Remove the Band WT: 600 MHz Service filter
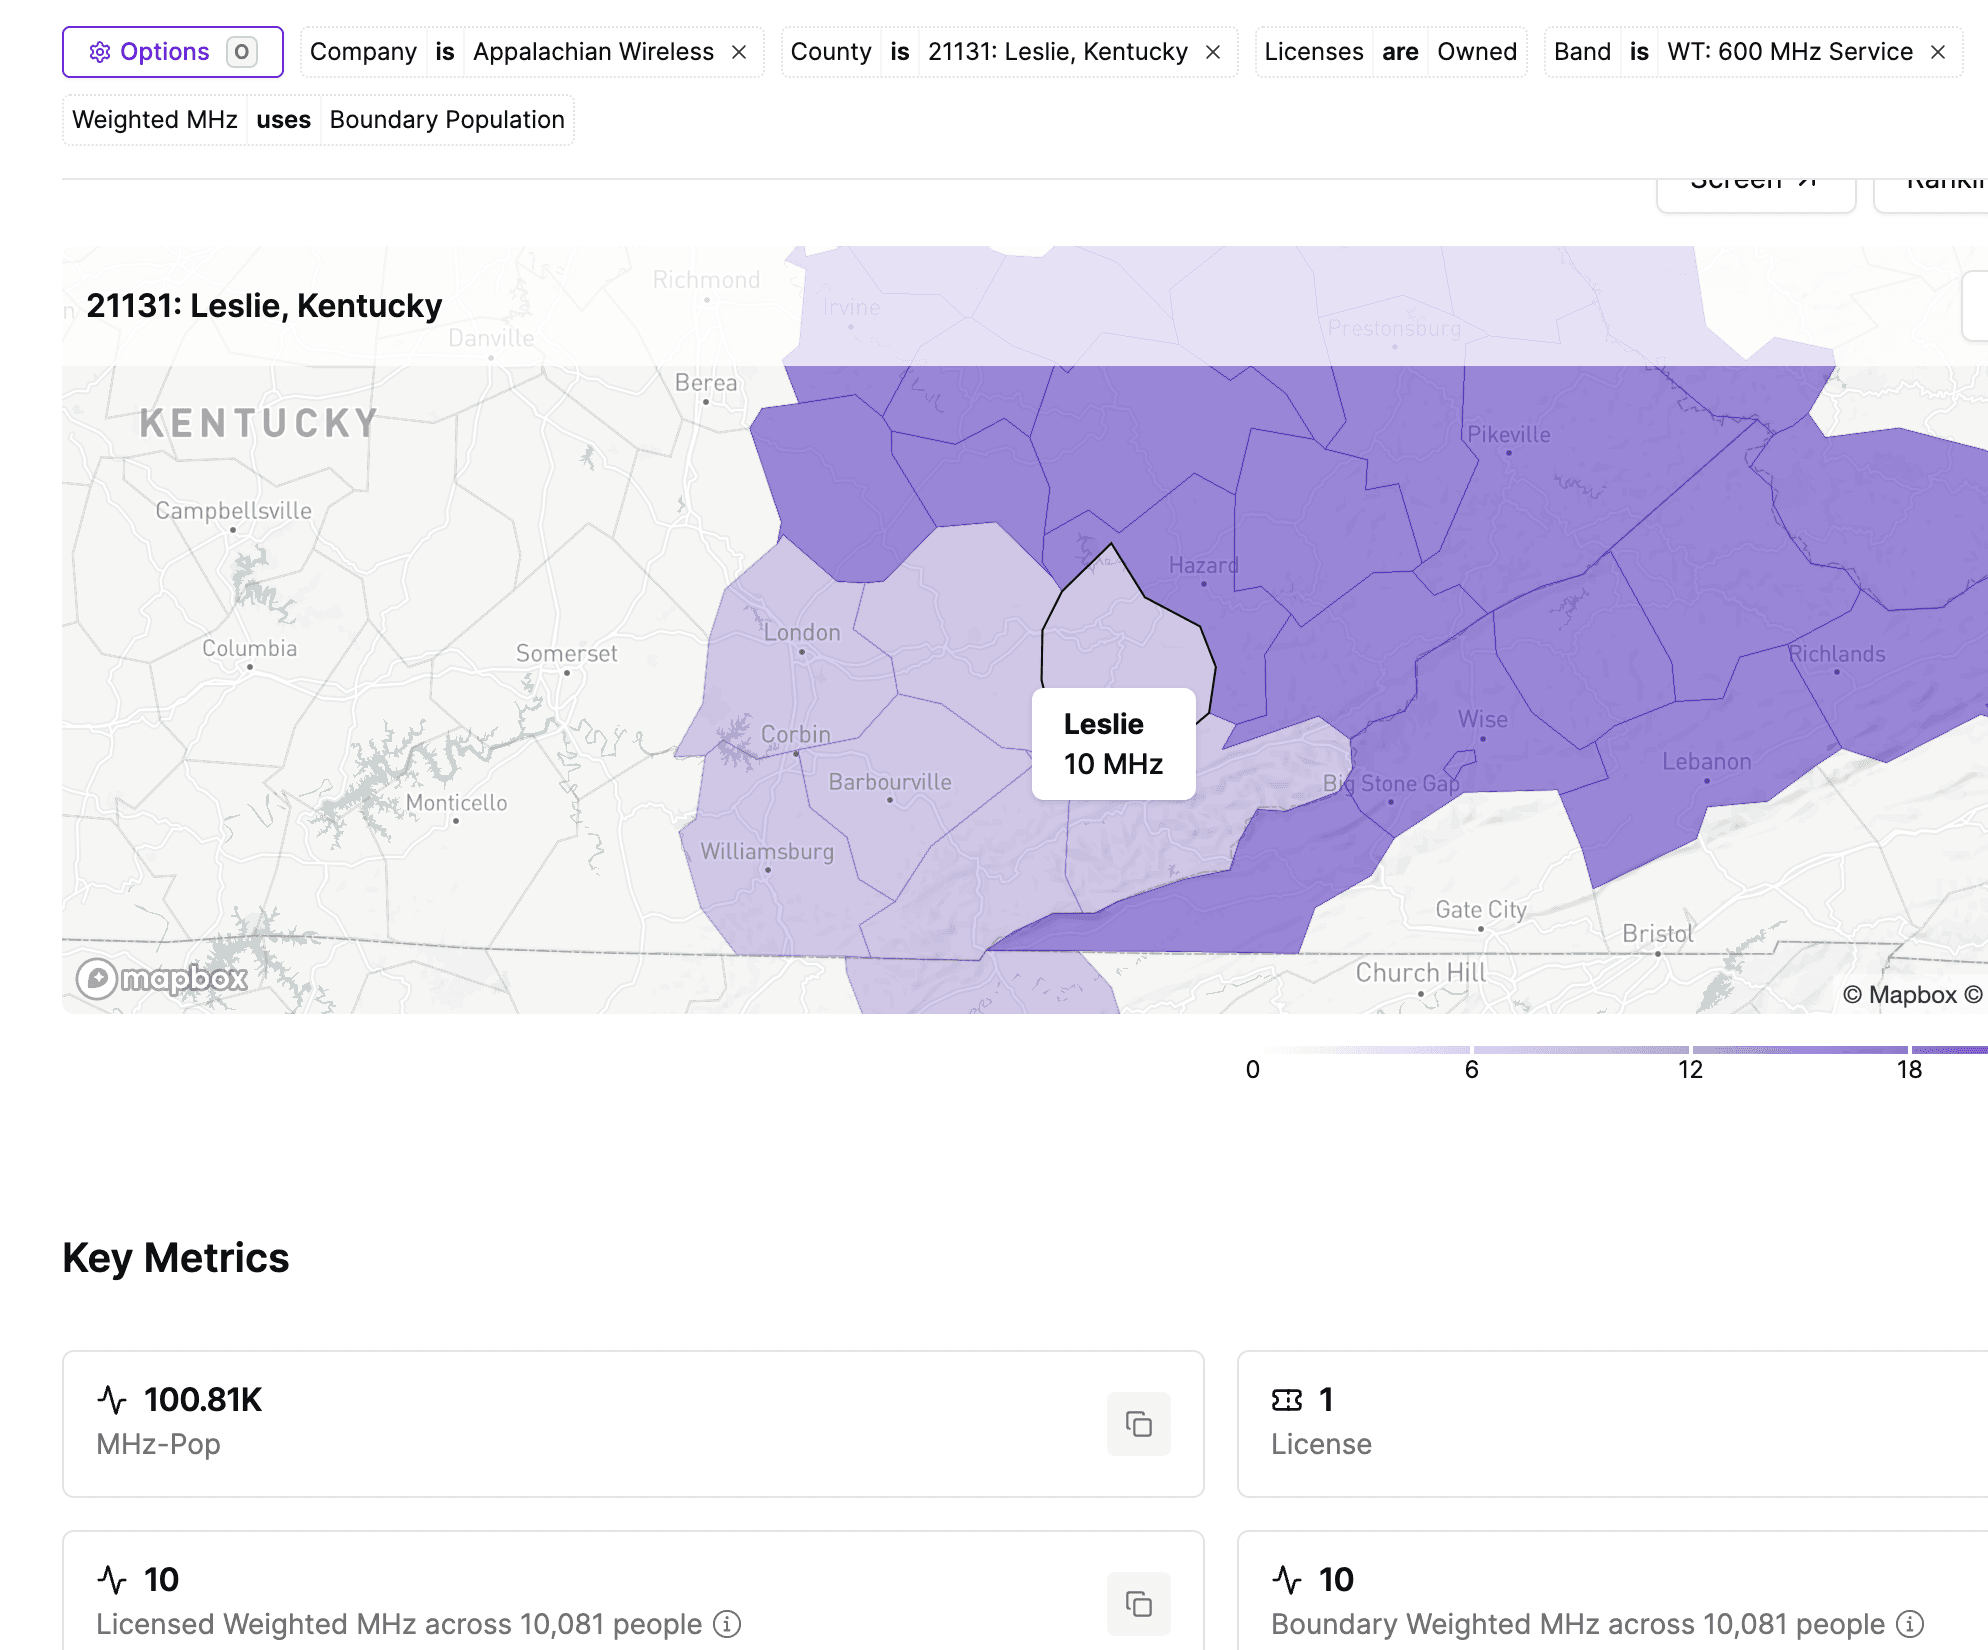The width and height of the screenshot is (1988, 1650). (1943, 50)
